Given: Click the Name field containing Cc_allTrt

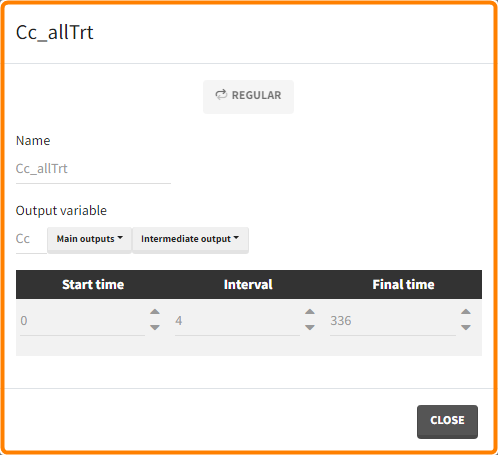Looking at the screenshot, I should pyautogui.click(x=93, y=169).
